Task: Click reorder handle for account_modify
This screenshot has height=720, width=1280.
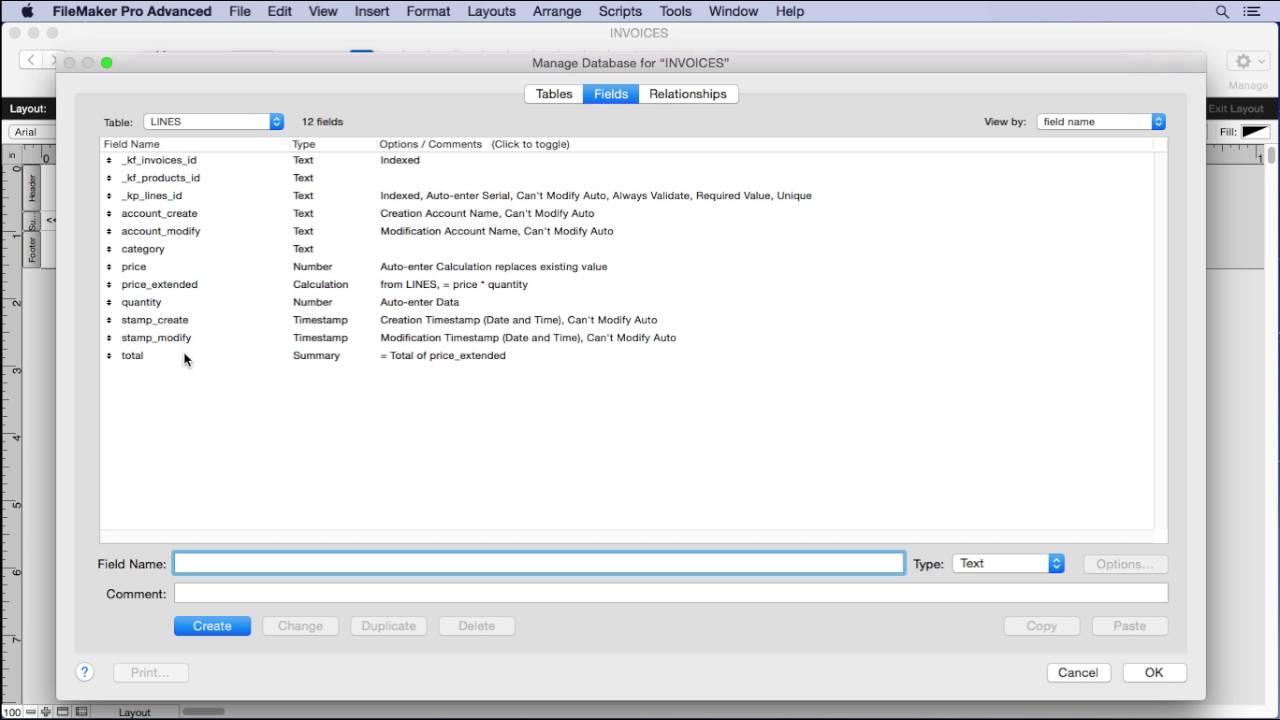Action: pos(109,231)
